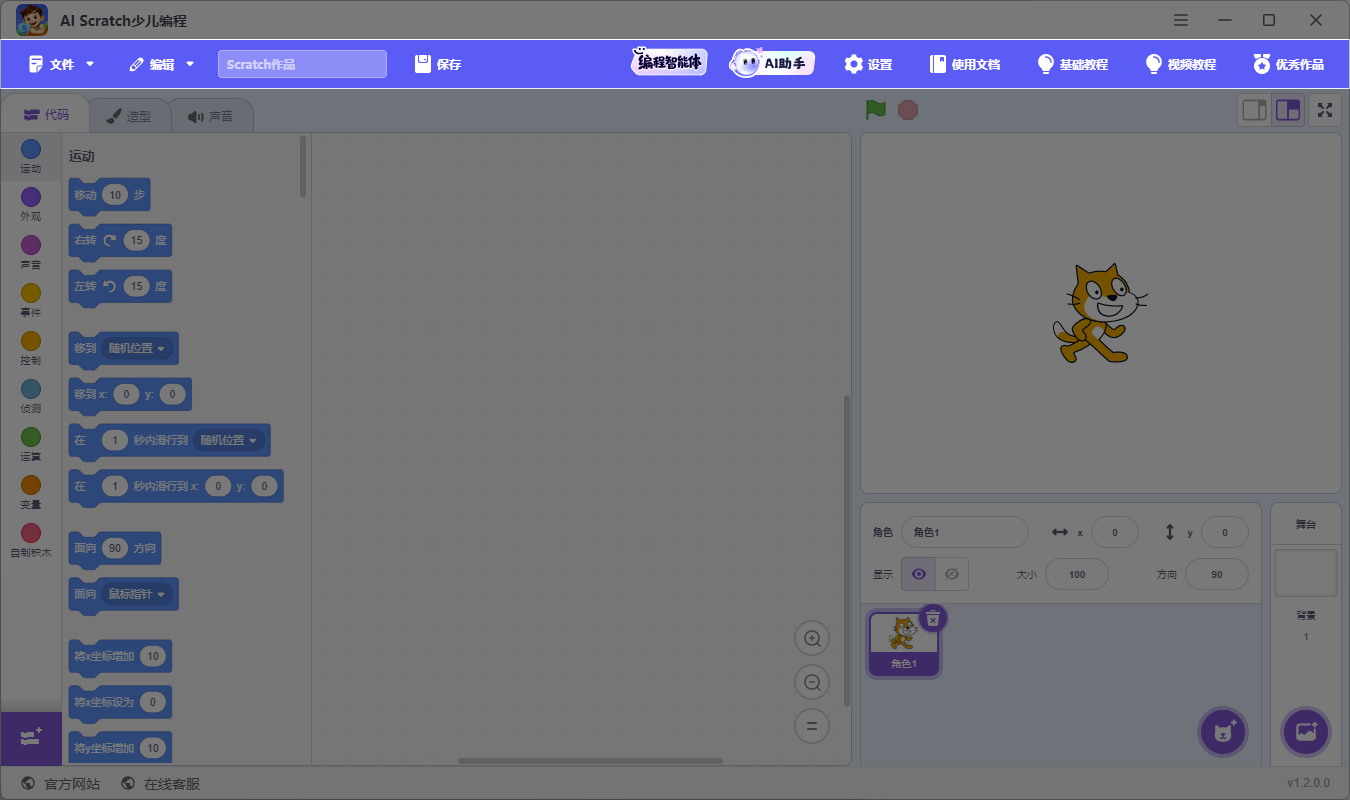Select the Control category circle
Image resolution: width=1350 pixels, height=800 pixels.
coord(31,341)
